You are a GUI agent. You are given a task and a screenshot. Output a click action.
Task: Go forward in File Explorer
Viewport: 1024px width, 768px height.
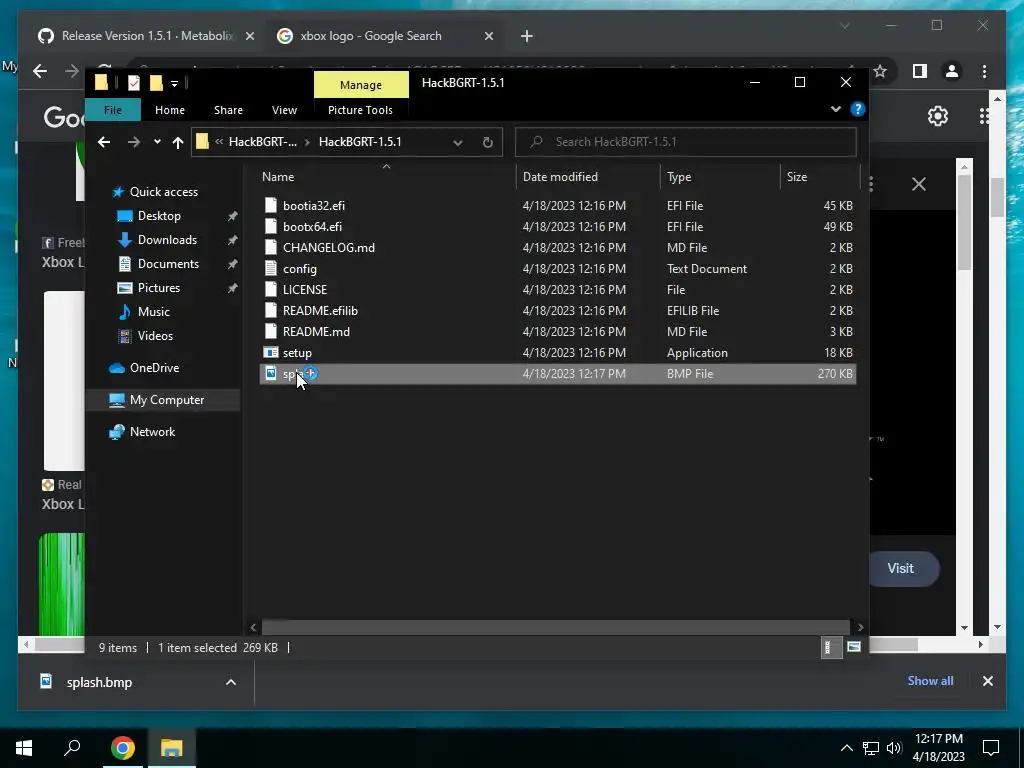(x=133, y=142)
